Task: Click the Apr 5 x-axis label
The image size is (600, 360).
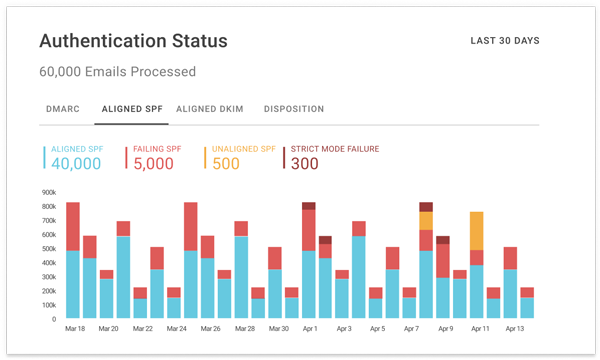Action: point(378,329)
